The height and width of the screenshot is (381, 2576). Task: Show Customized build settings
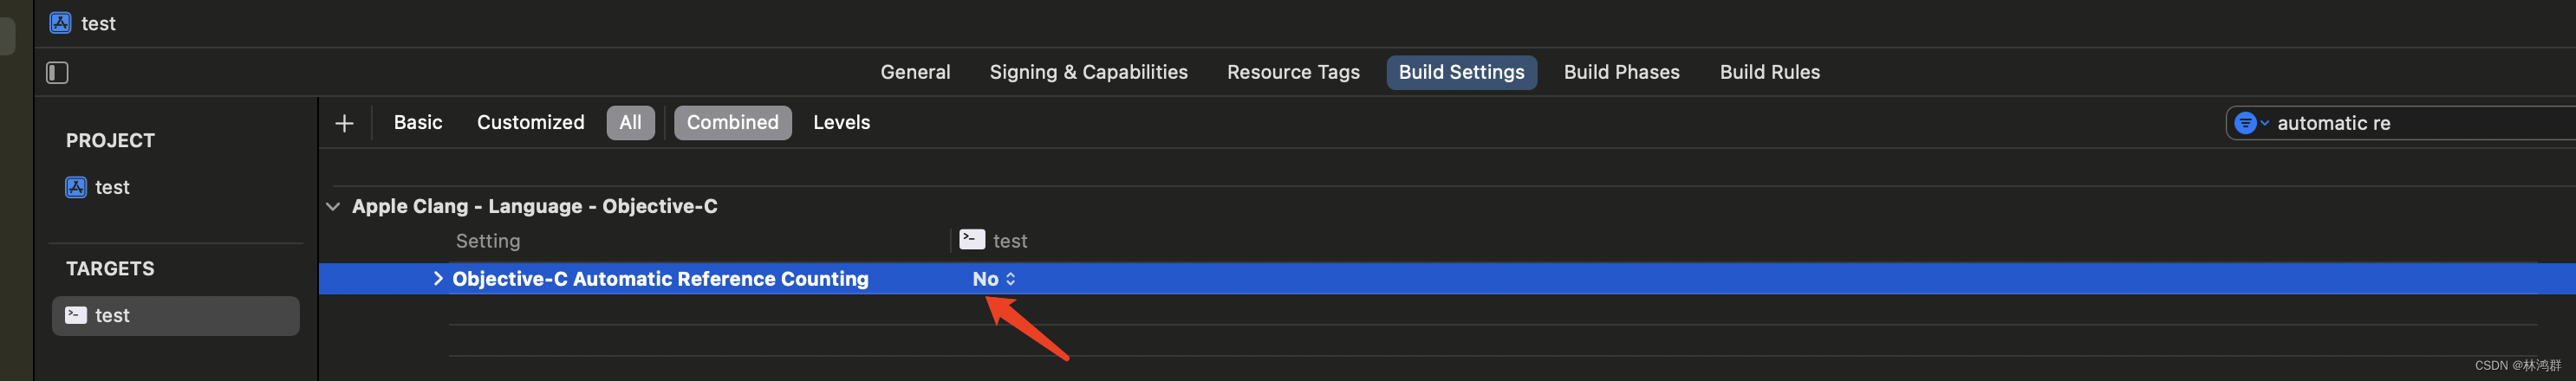coord(530,123)
